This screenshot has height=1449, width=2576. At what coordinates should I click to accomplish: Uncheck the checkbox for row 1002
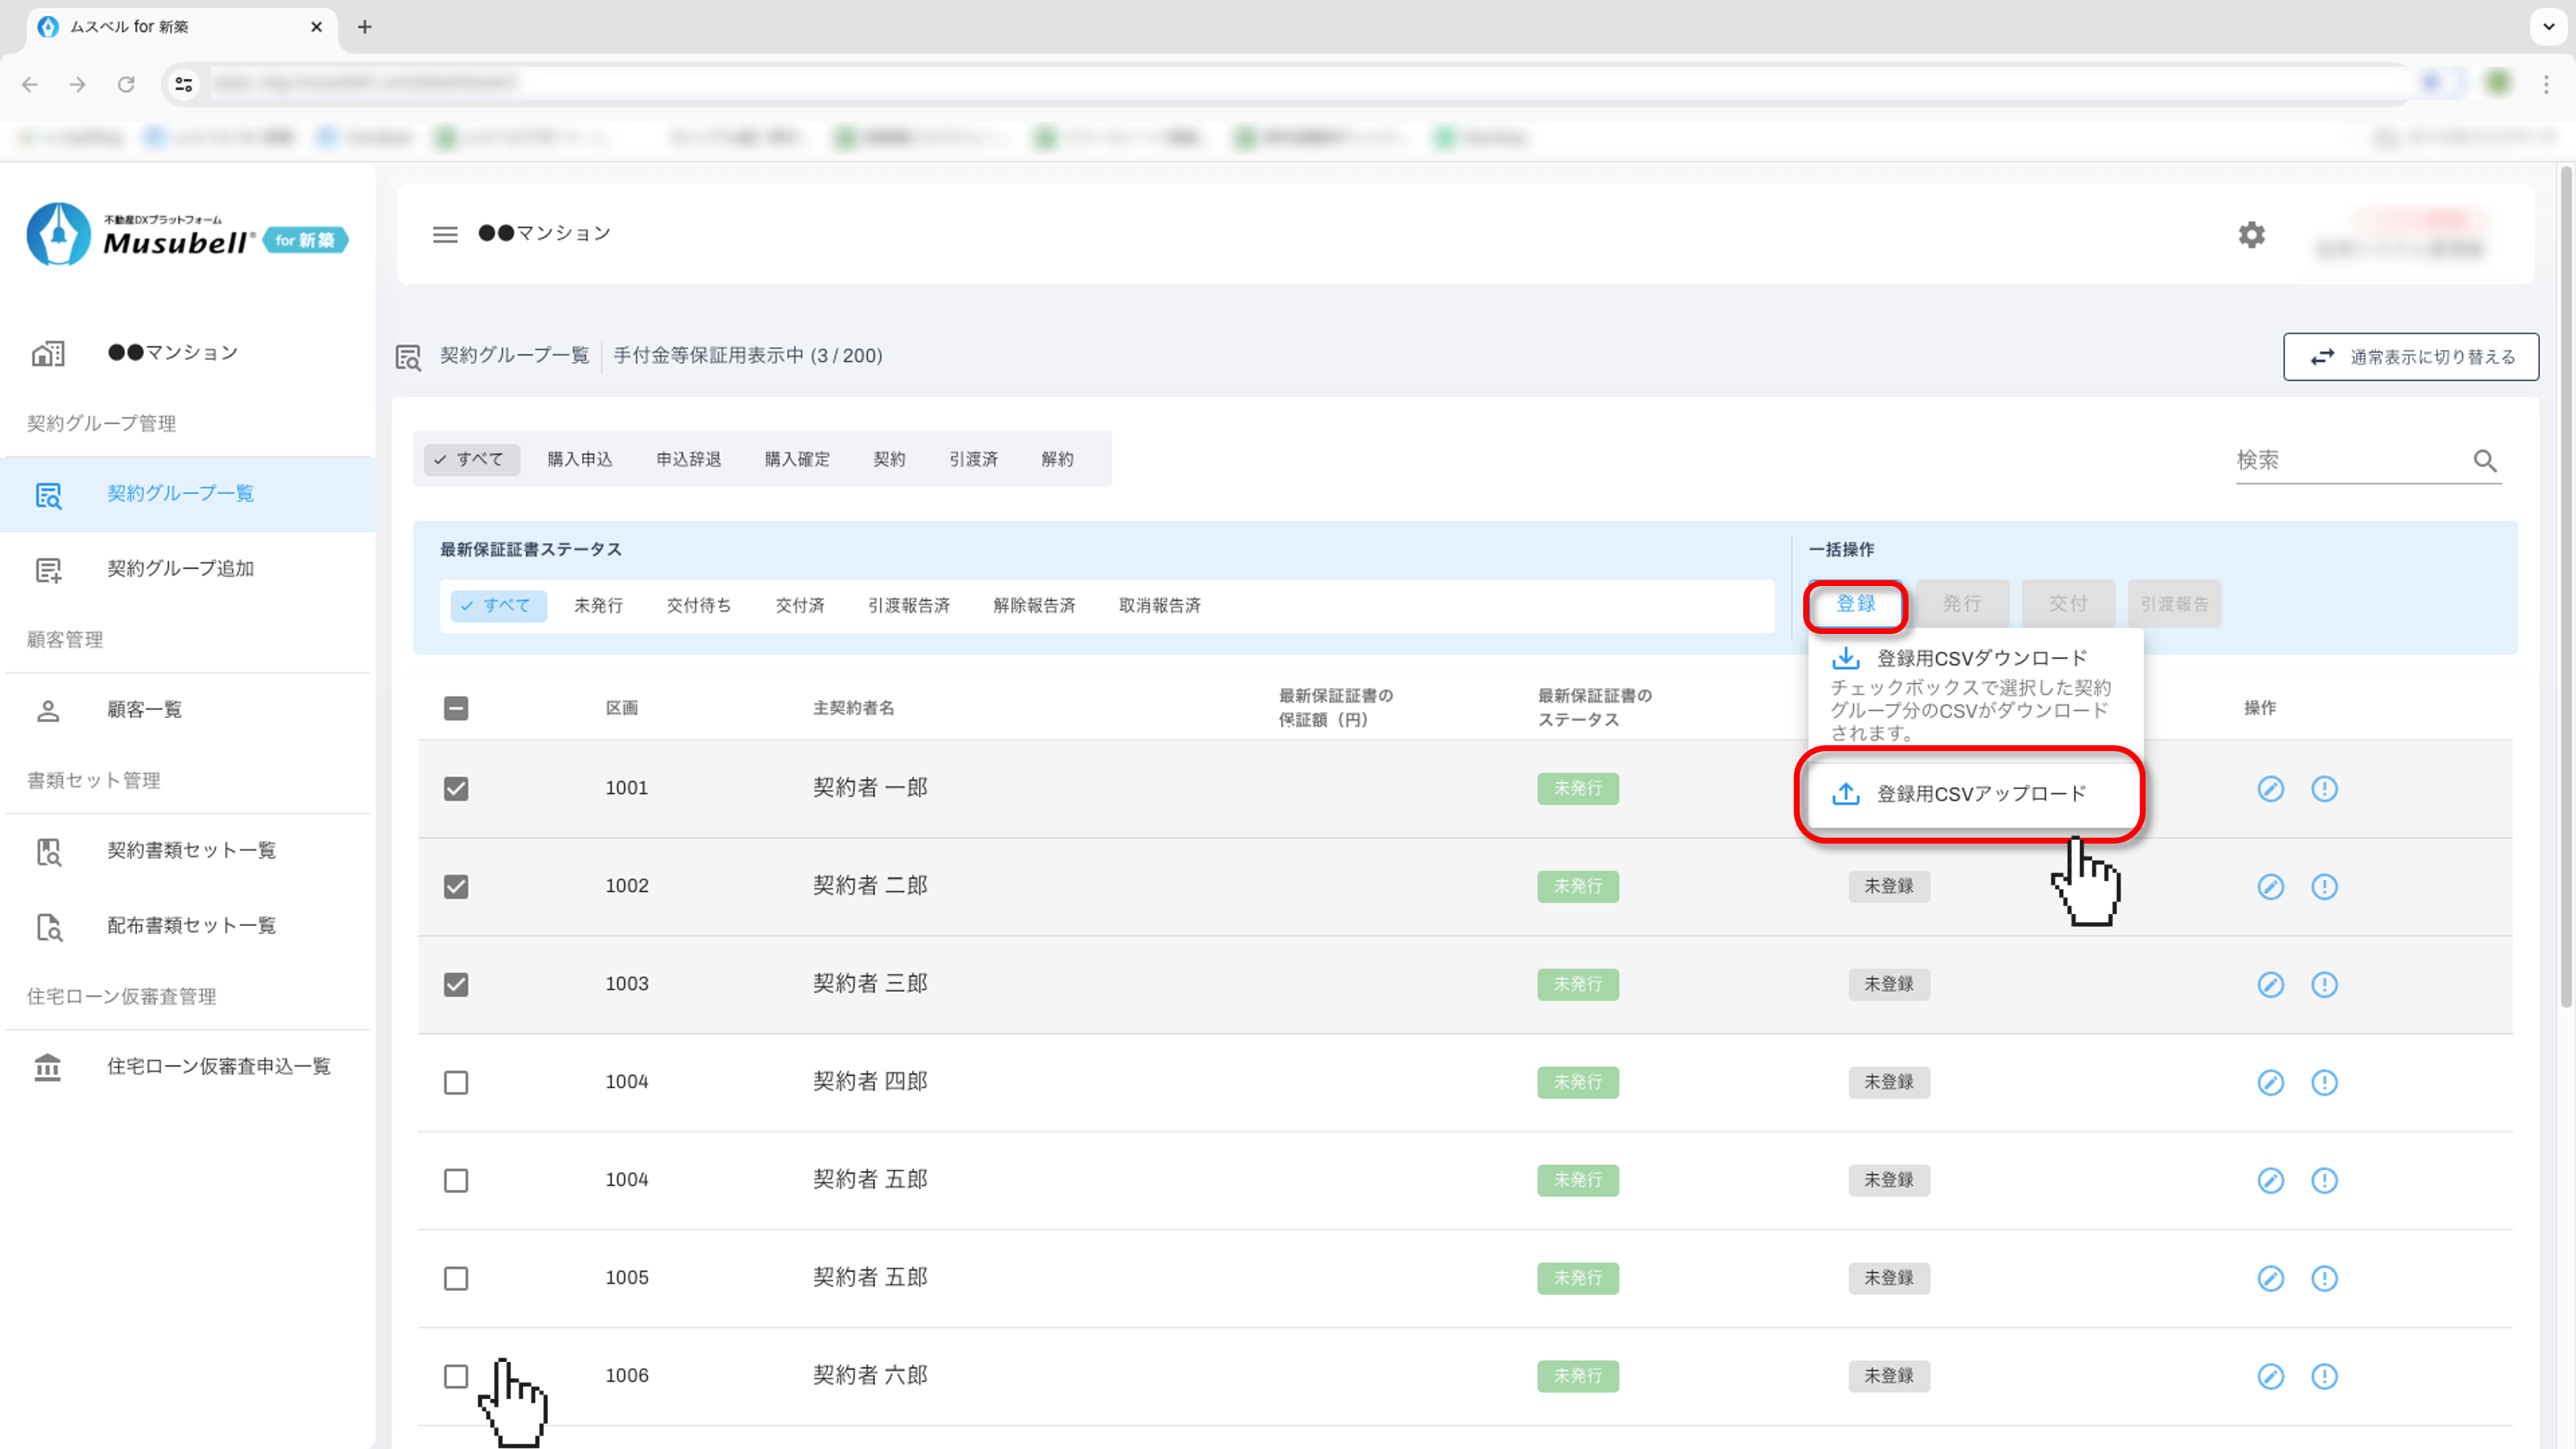click(456, 887)
